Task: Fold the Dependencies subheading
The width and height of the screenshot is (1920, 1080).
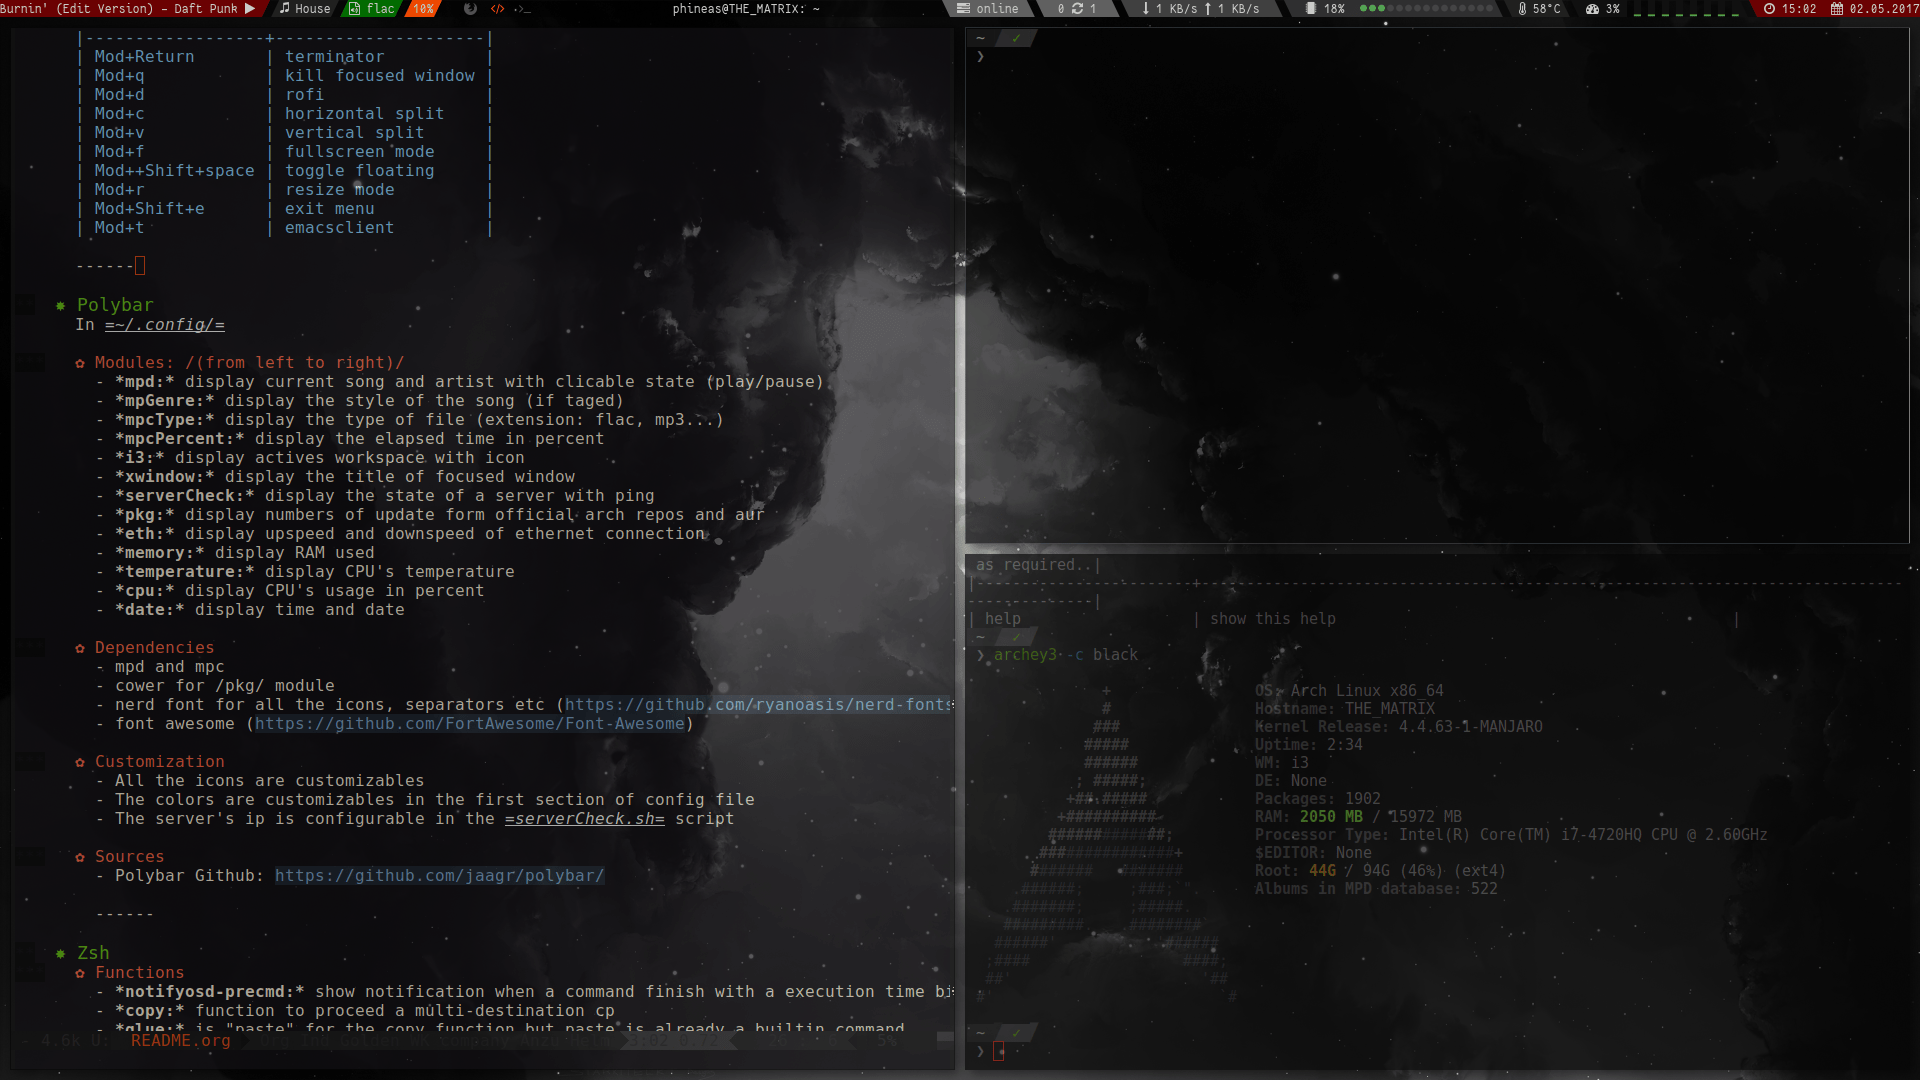Action: [x=154, y=648]
